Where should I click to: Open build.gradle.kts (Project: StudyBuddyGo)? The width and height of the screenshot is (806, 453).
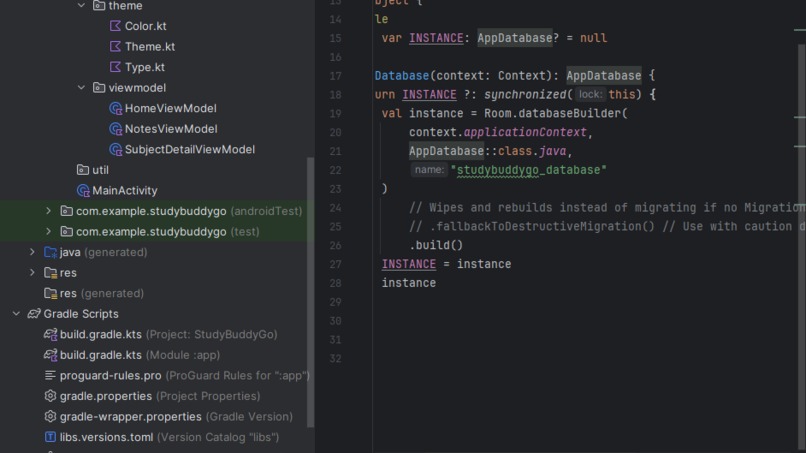pyautogui.click(x=169, y=334)
